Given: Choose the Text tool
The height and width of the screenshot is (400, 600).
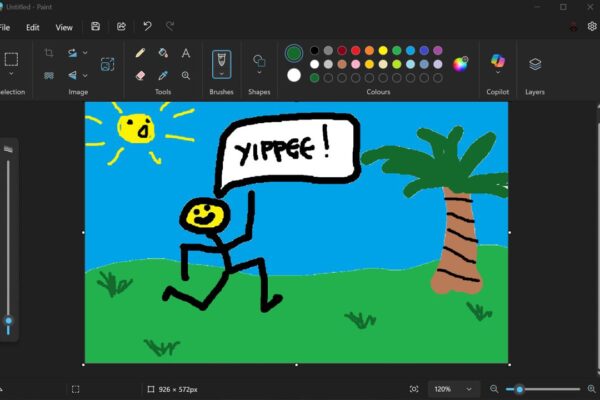Looking at the screenshot, I should [186, 53].
